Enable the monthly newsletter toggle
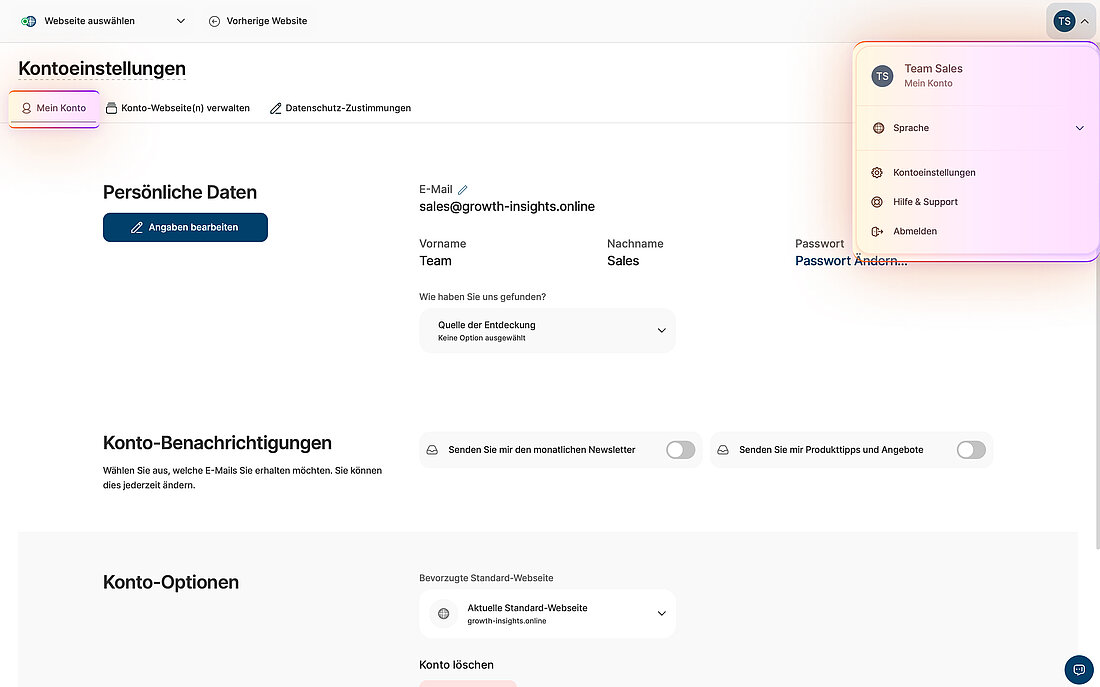The height and width of the screenshot is (687, 1100). [x=680, y=450]
